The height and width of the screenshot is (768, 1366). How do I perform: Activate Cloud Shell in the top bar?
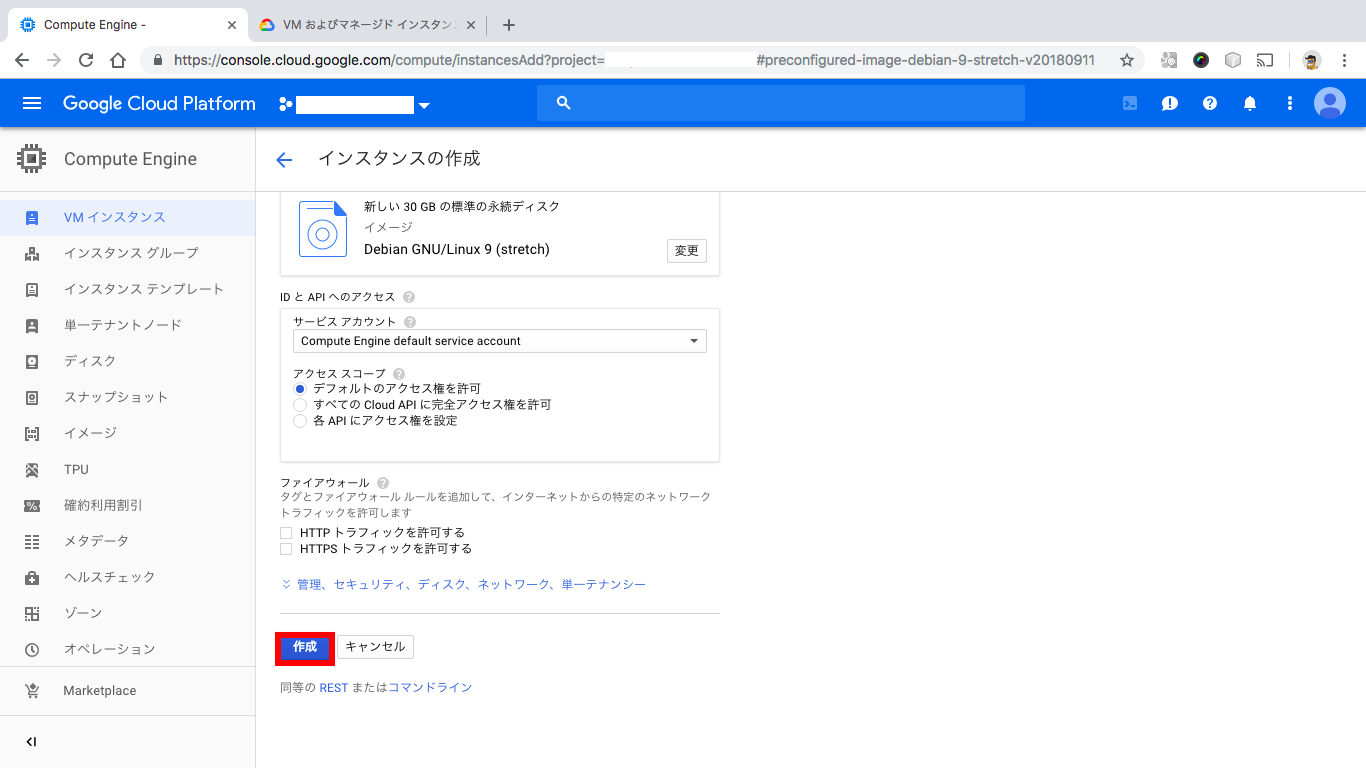(1129, 102)
